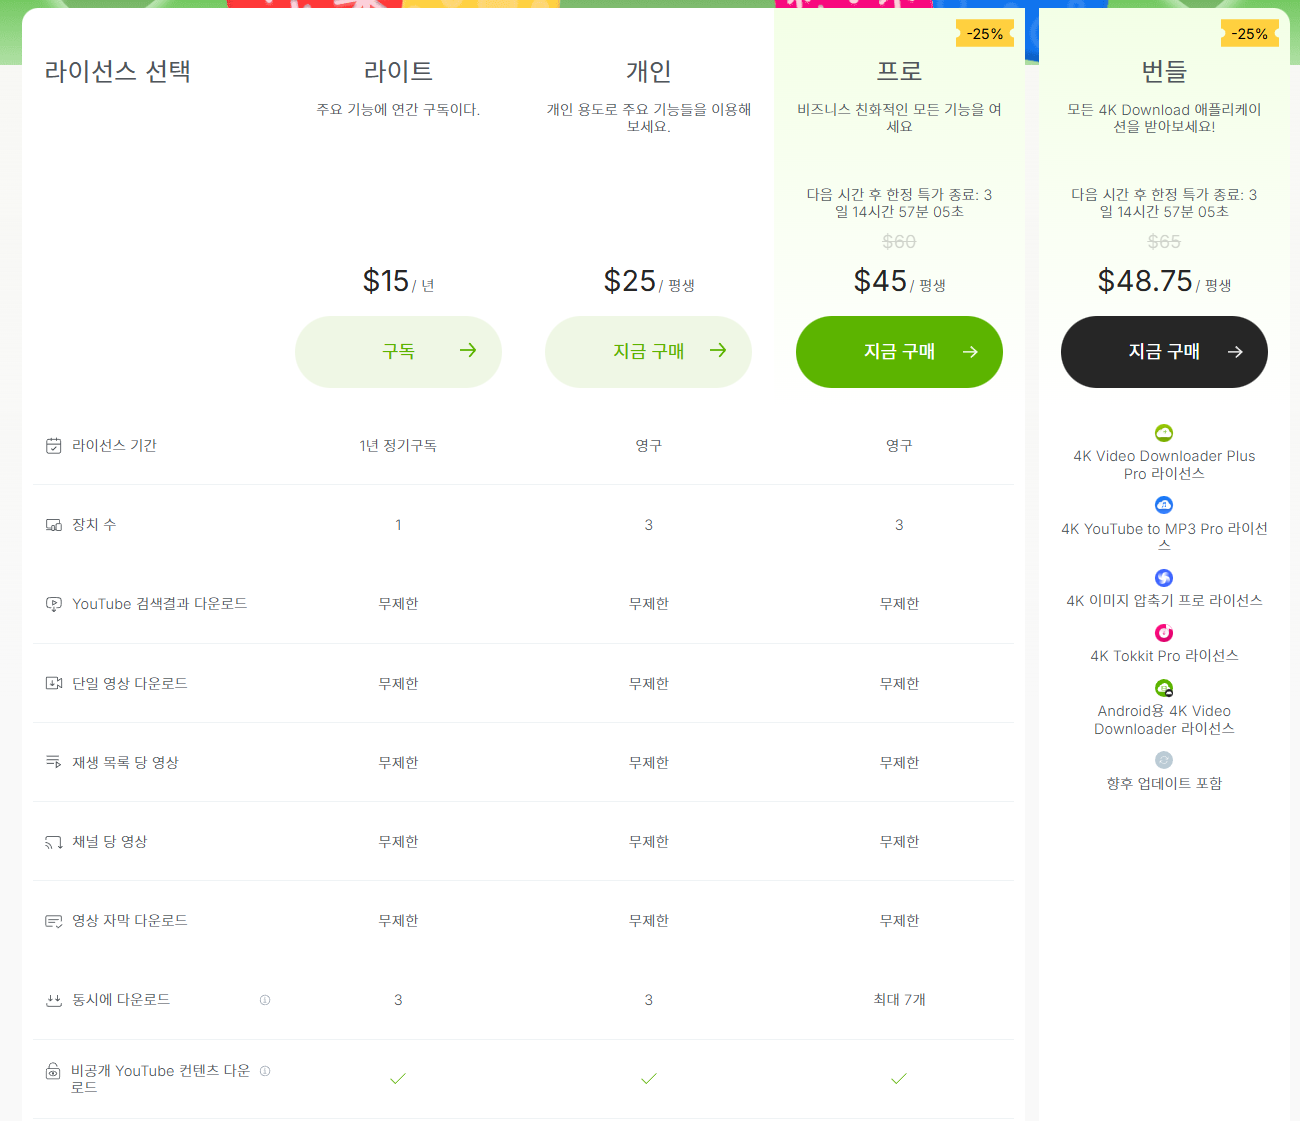Click 4K Video Downloader Plus Pro 라이선스 text

(x=1164, y=465)
